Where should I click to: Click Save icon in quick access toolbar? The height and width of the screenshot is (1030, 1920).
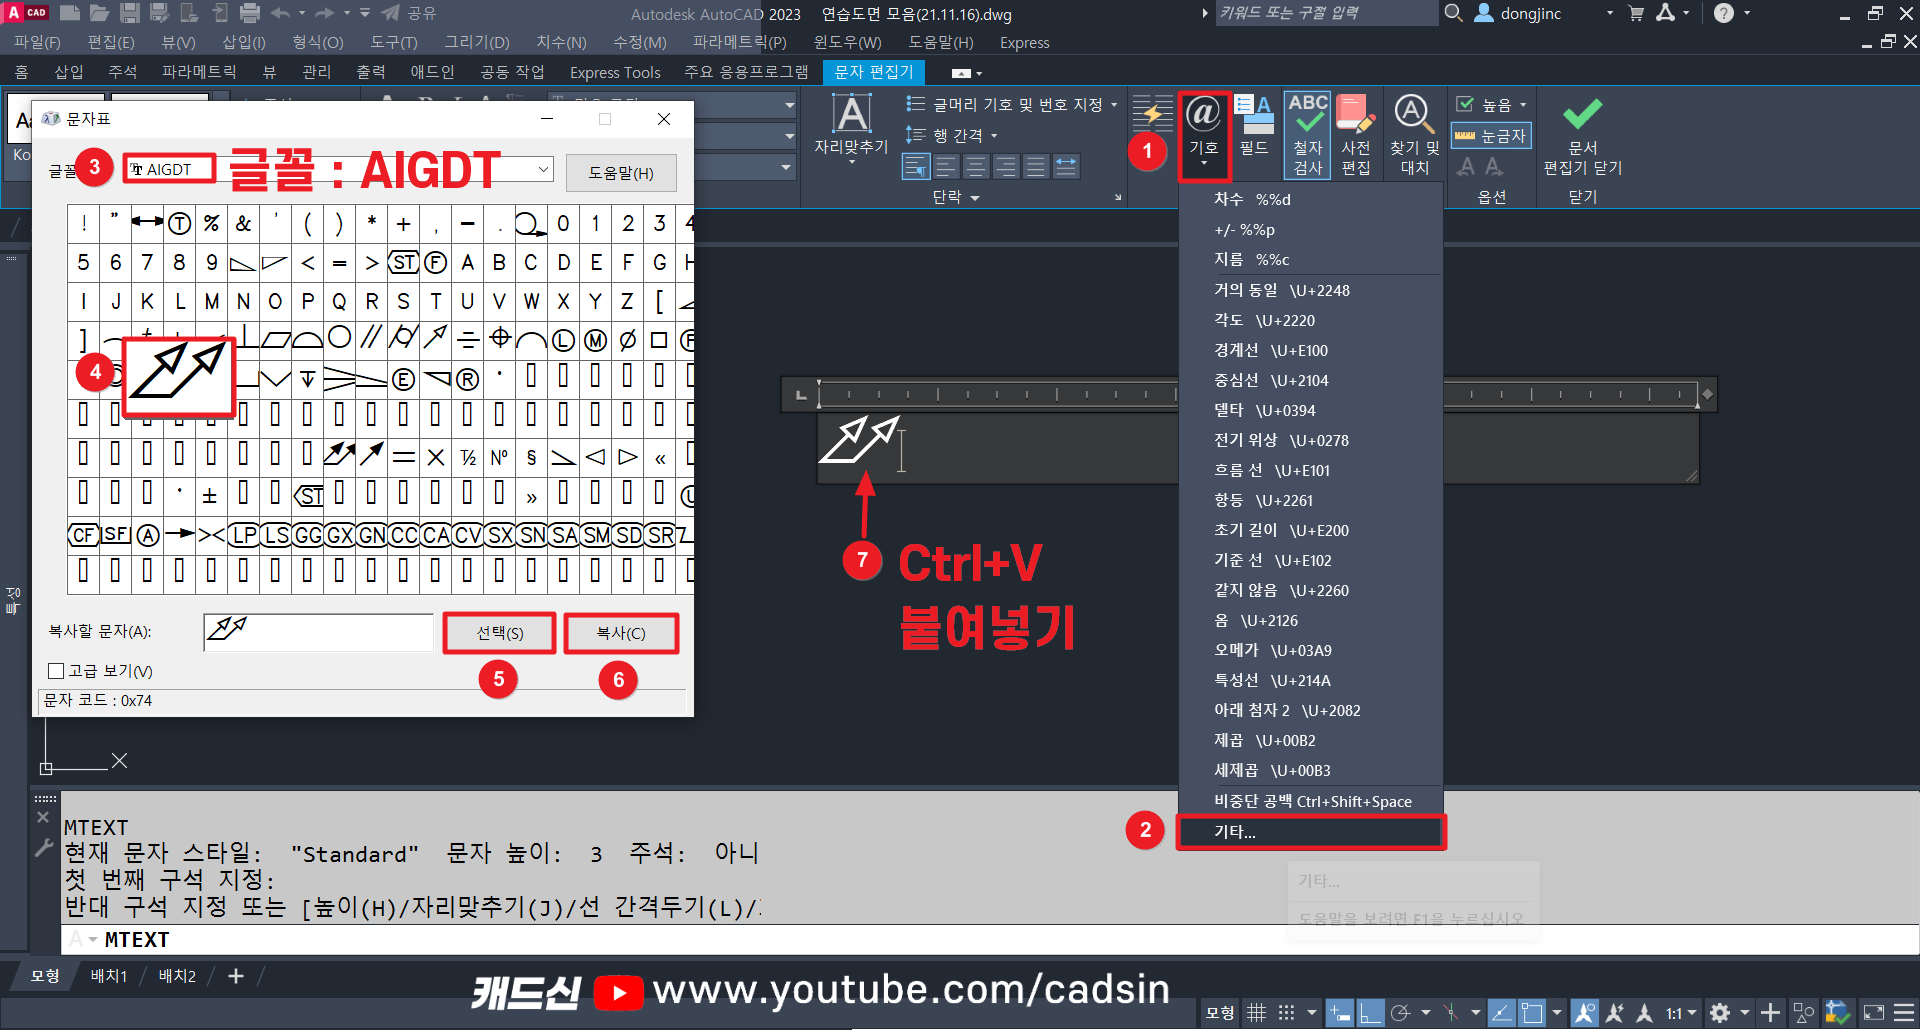(129, 13)
